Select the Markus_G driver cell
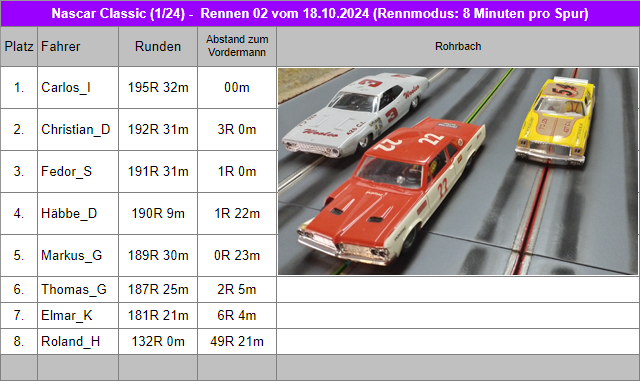The width and height of the screenshot is (640, 381). 78,256
